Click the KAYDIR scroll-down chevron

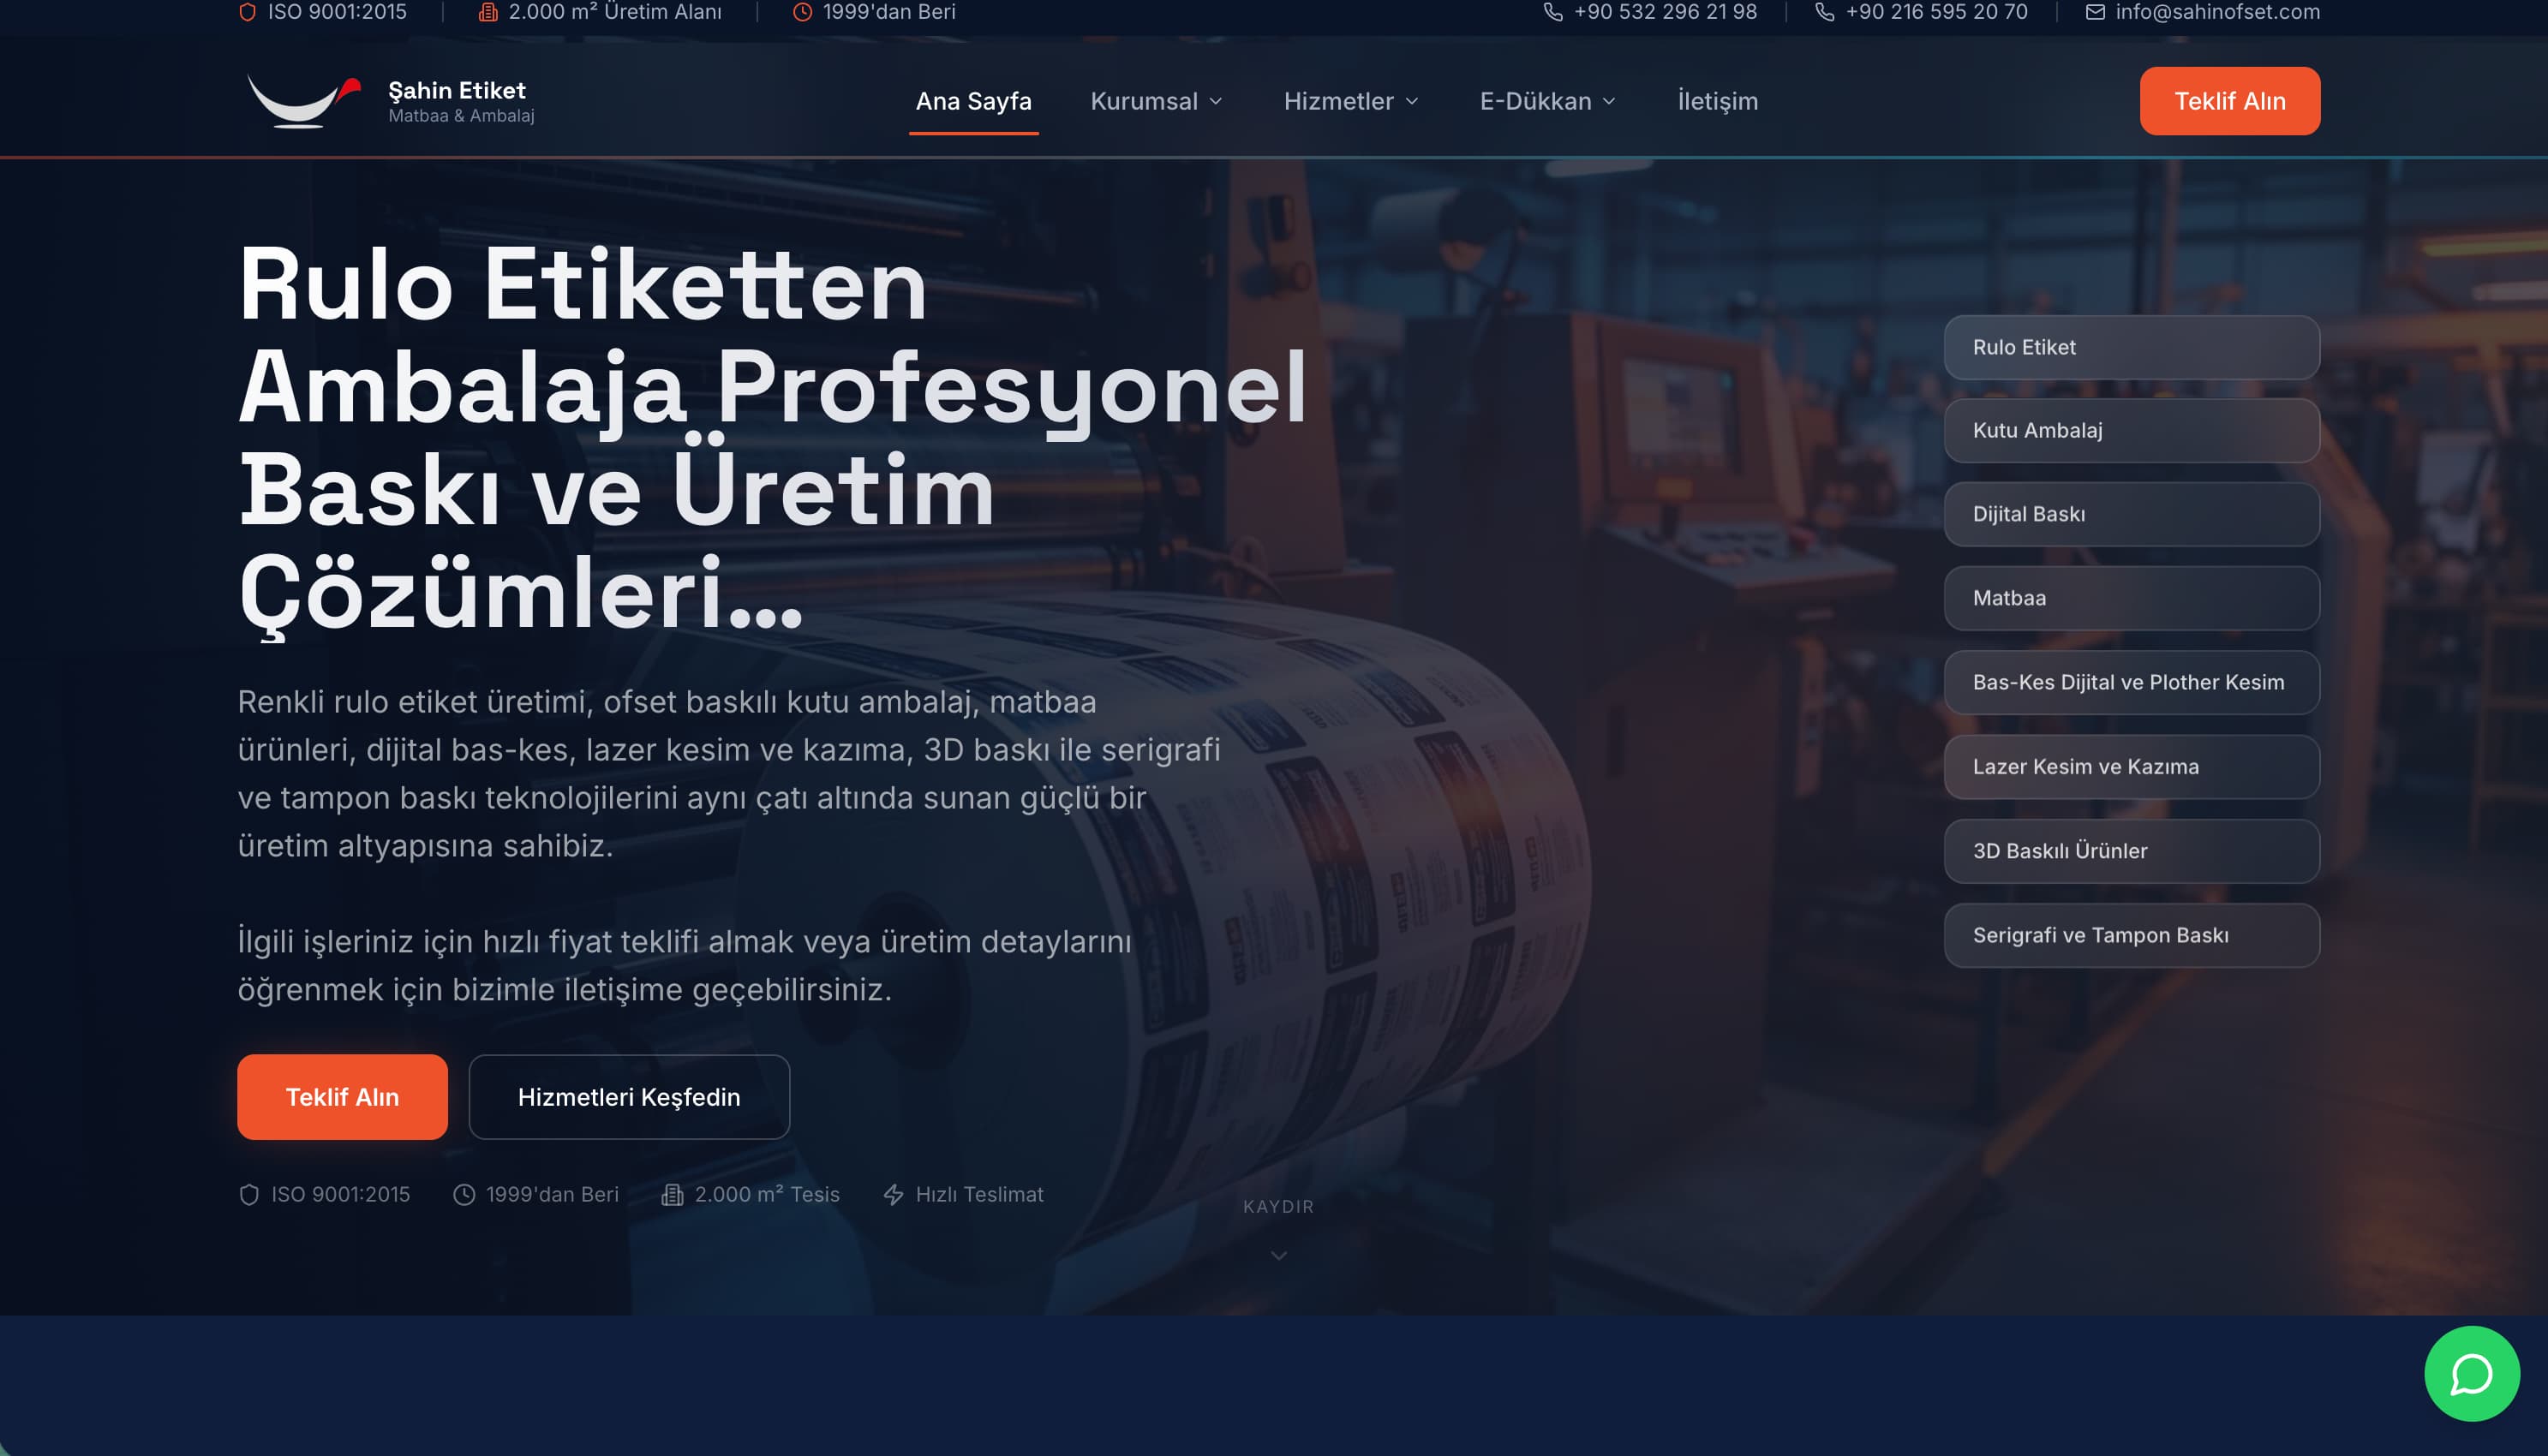(1278, 1255)
